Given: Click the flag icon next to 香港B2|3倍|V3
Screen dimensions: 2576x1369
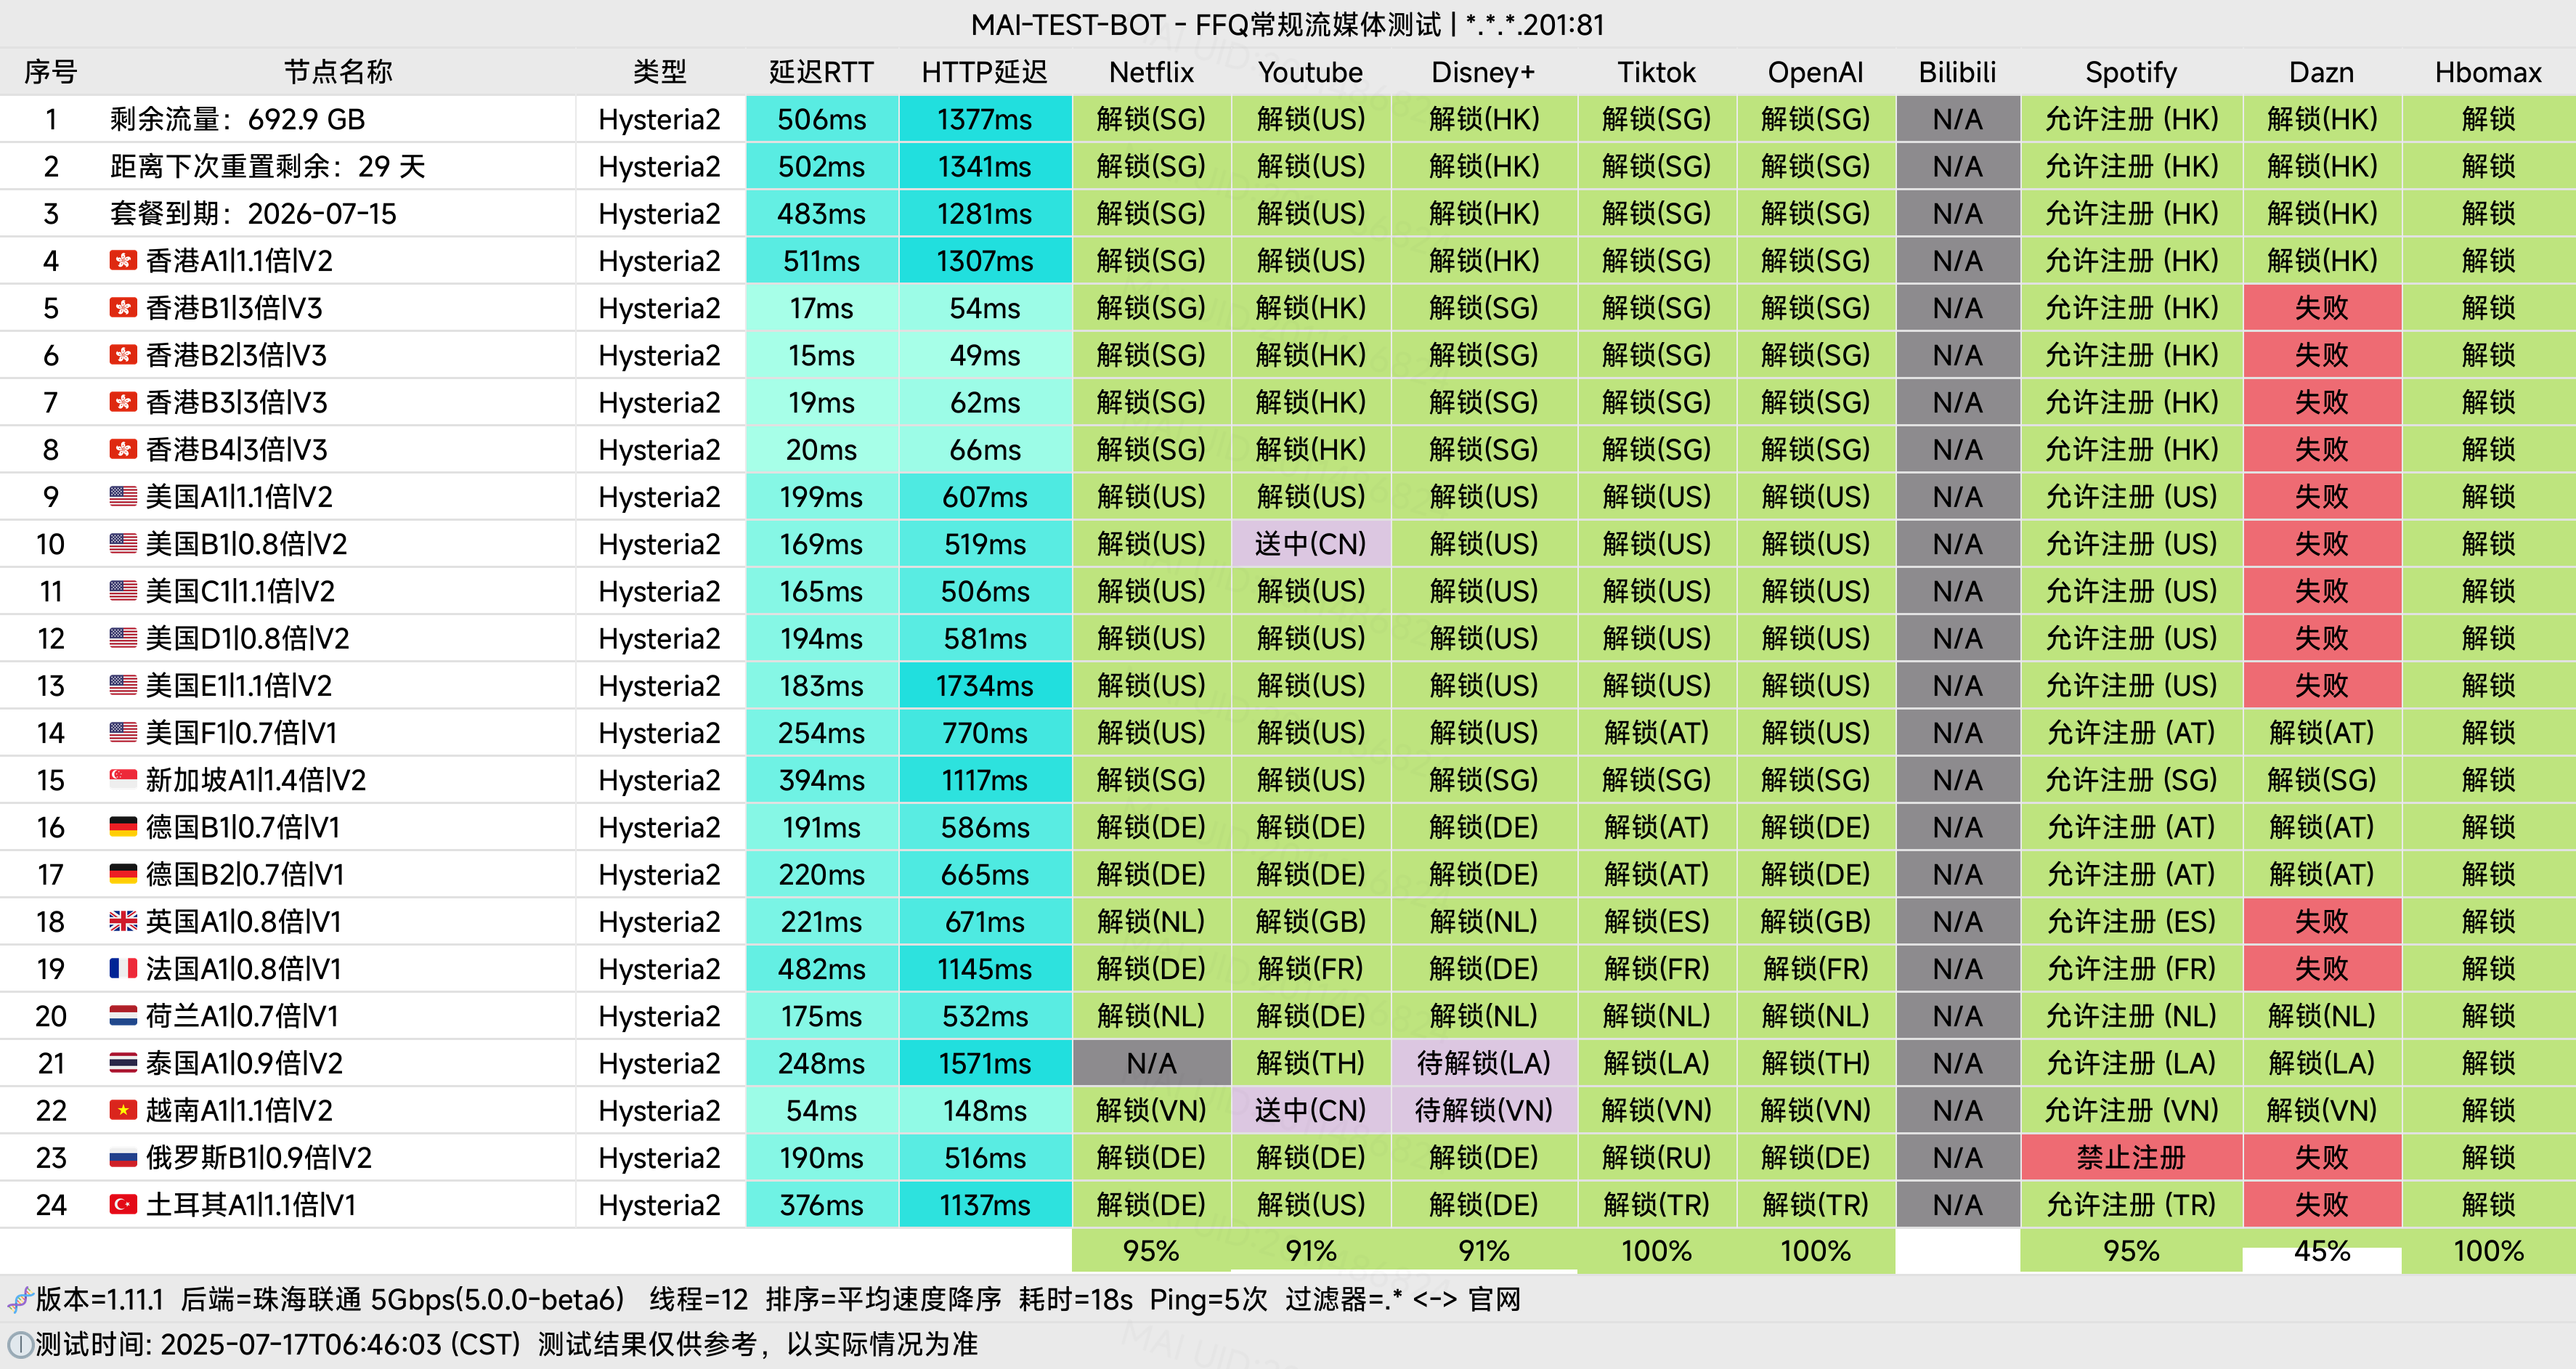Looking at the screenshot, I should coord(123,355).
